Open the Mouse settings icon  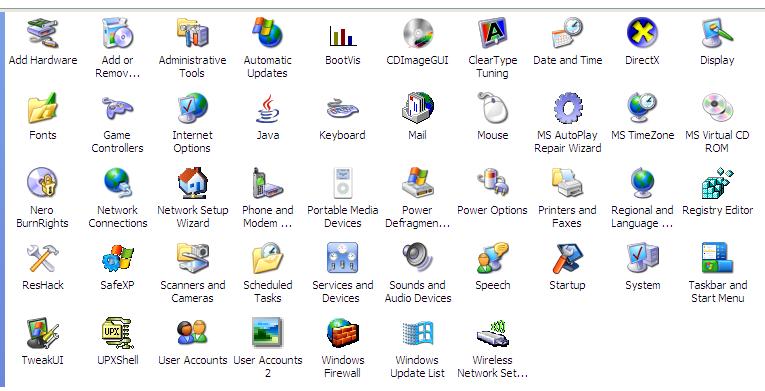pos(492,108)
